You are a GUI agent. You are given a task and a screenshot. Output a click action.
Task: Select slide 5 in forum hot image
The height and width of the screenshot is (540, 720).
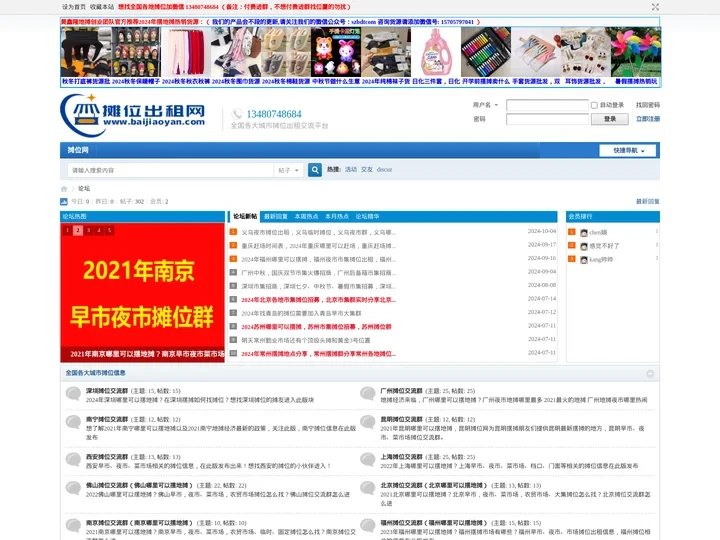109,231
